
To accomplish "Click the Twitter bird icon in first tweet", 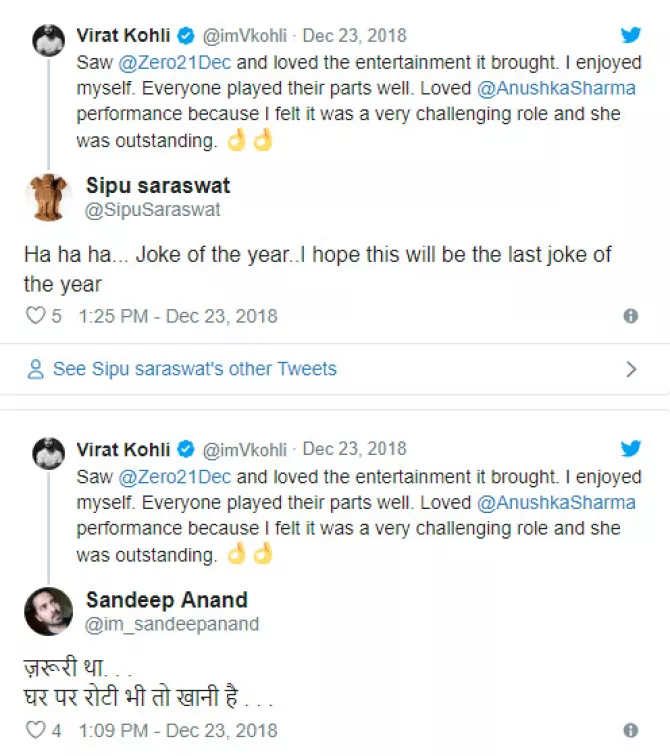I will (631, 36).
